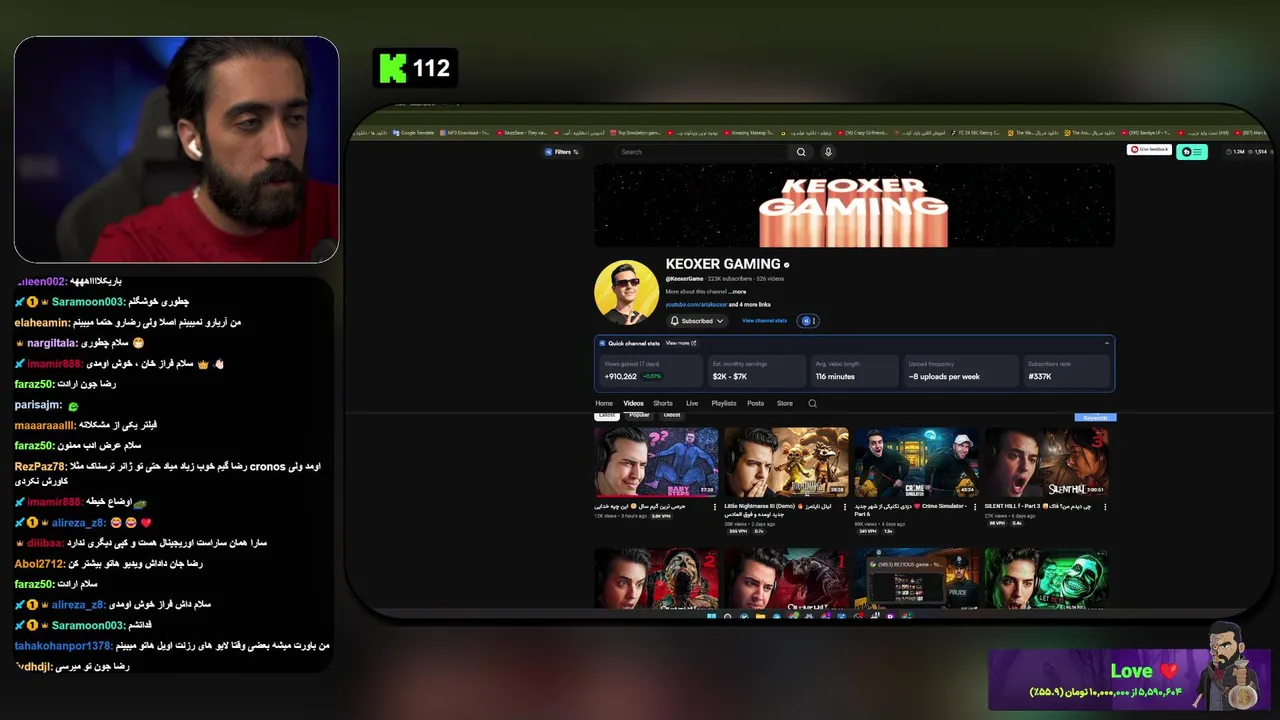This screenshot has height=720, width=1280.
Task: Click the YouTube search input field
Action: (x=704, y=152)
